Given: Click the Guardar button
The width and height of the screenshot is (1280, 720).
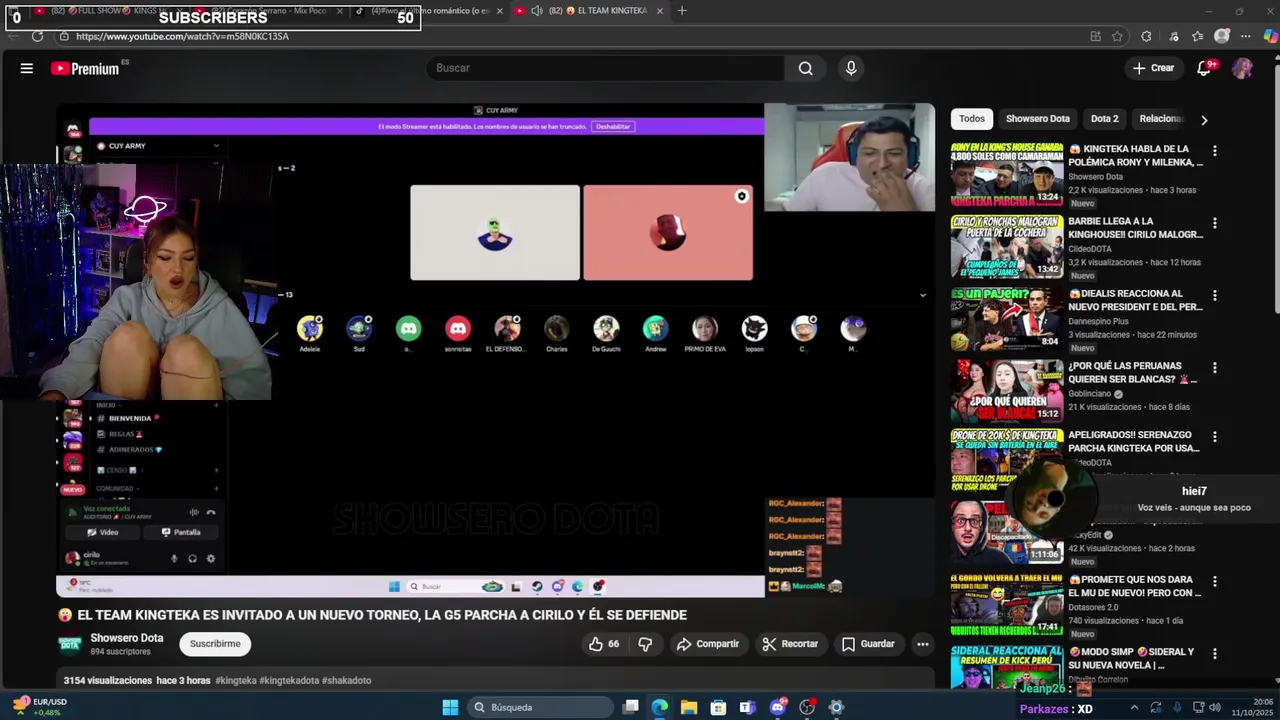Looking at the screenshot, I should click(868, 644).
